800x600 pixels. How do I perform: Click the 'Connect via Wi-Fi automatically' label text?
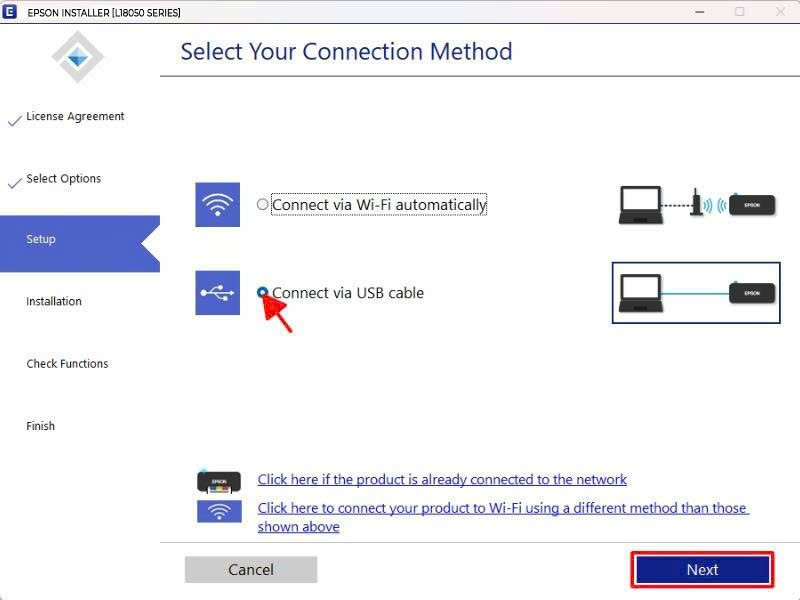point(379,205)
